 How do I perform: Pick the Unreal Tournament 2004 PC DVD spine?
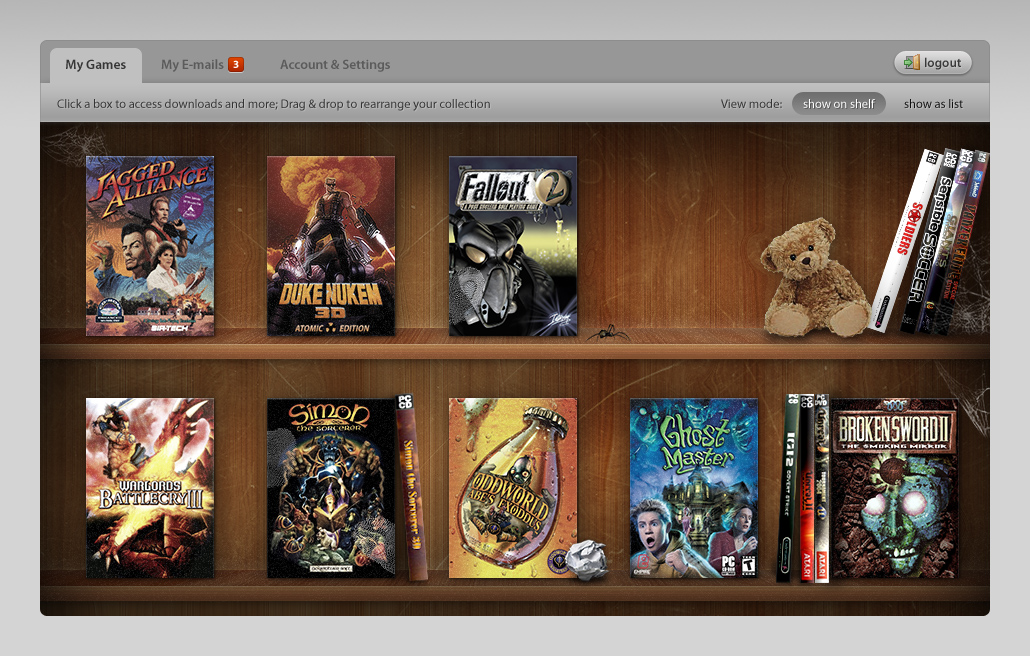point(822,488)
